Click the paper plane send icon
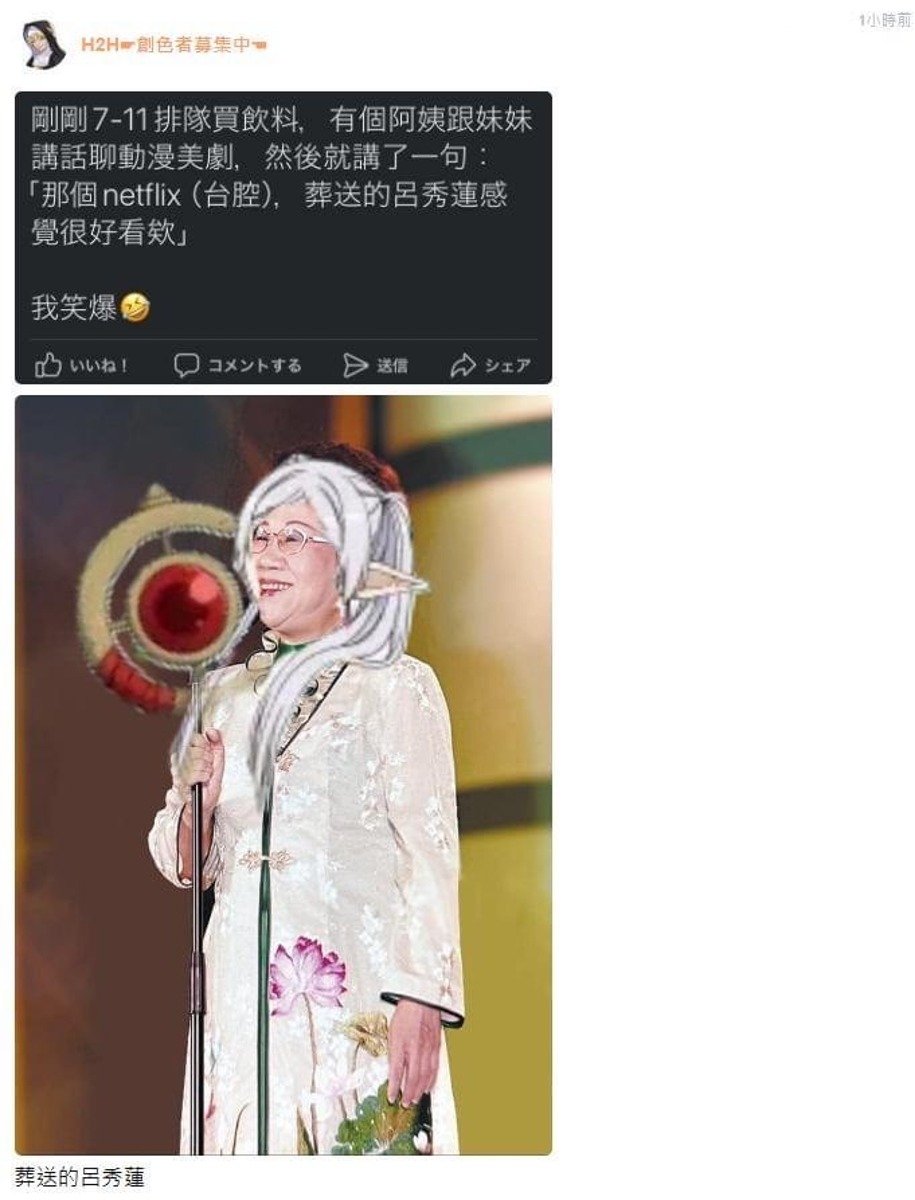This screenshot has height=1200, width=915. (355, 366)
